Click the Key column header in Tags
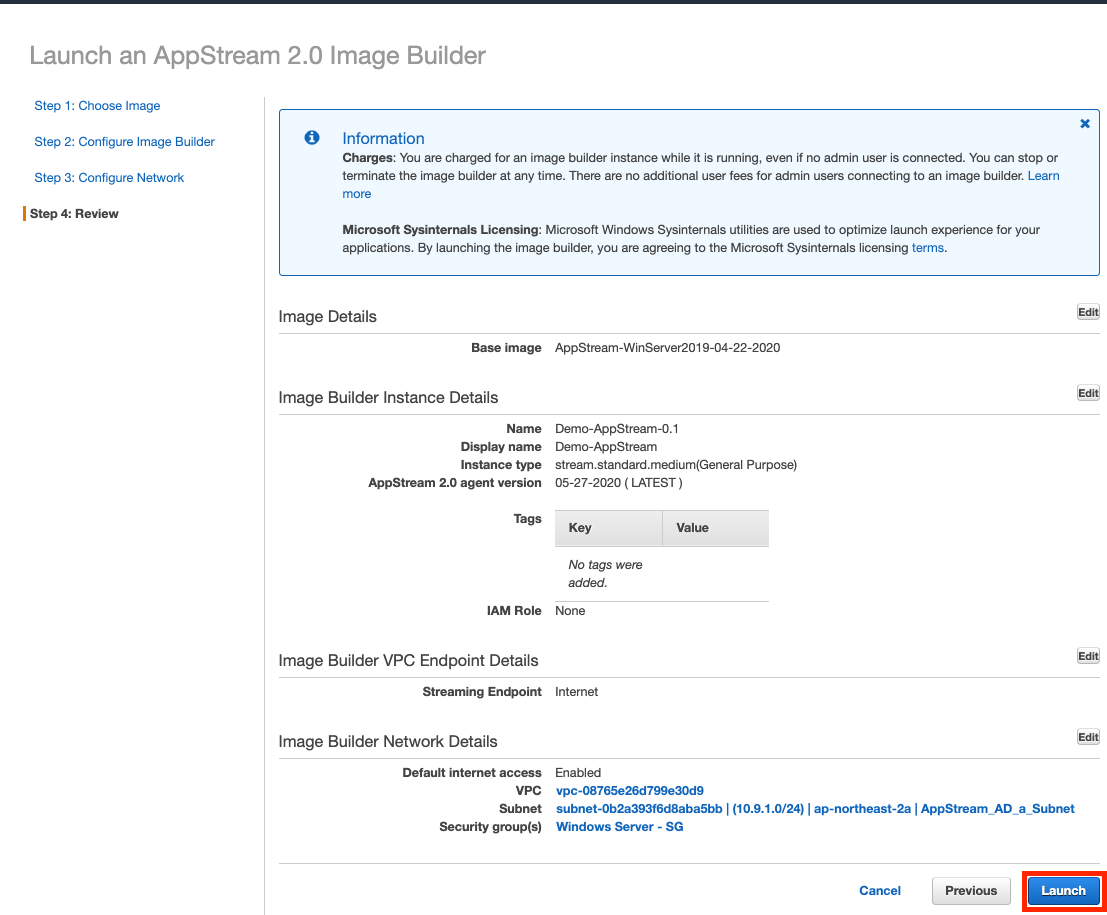This screenshot has width=1107, height=915. (x=609, y=528)
